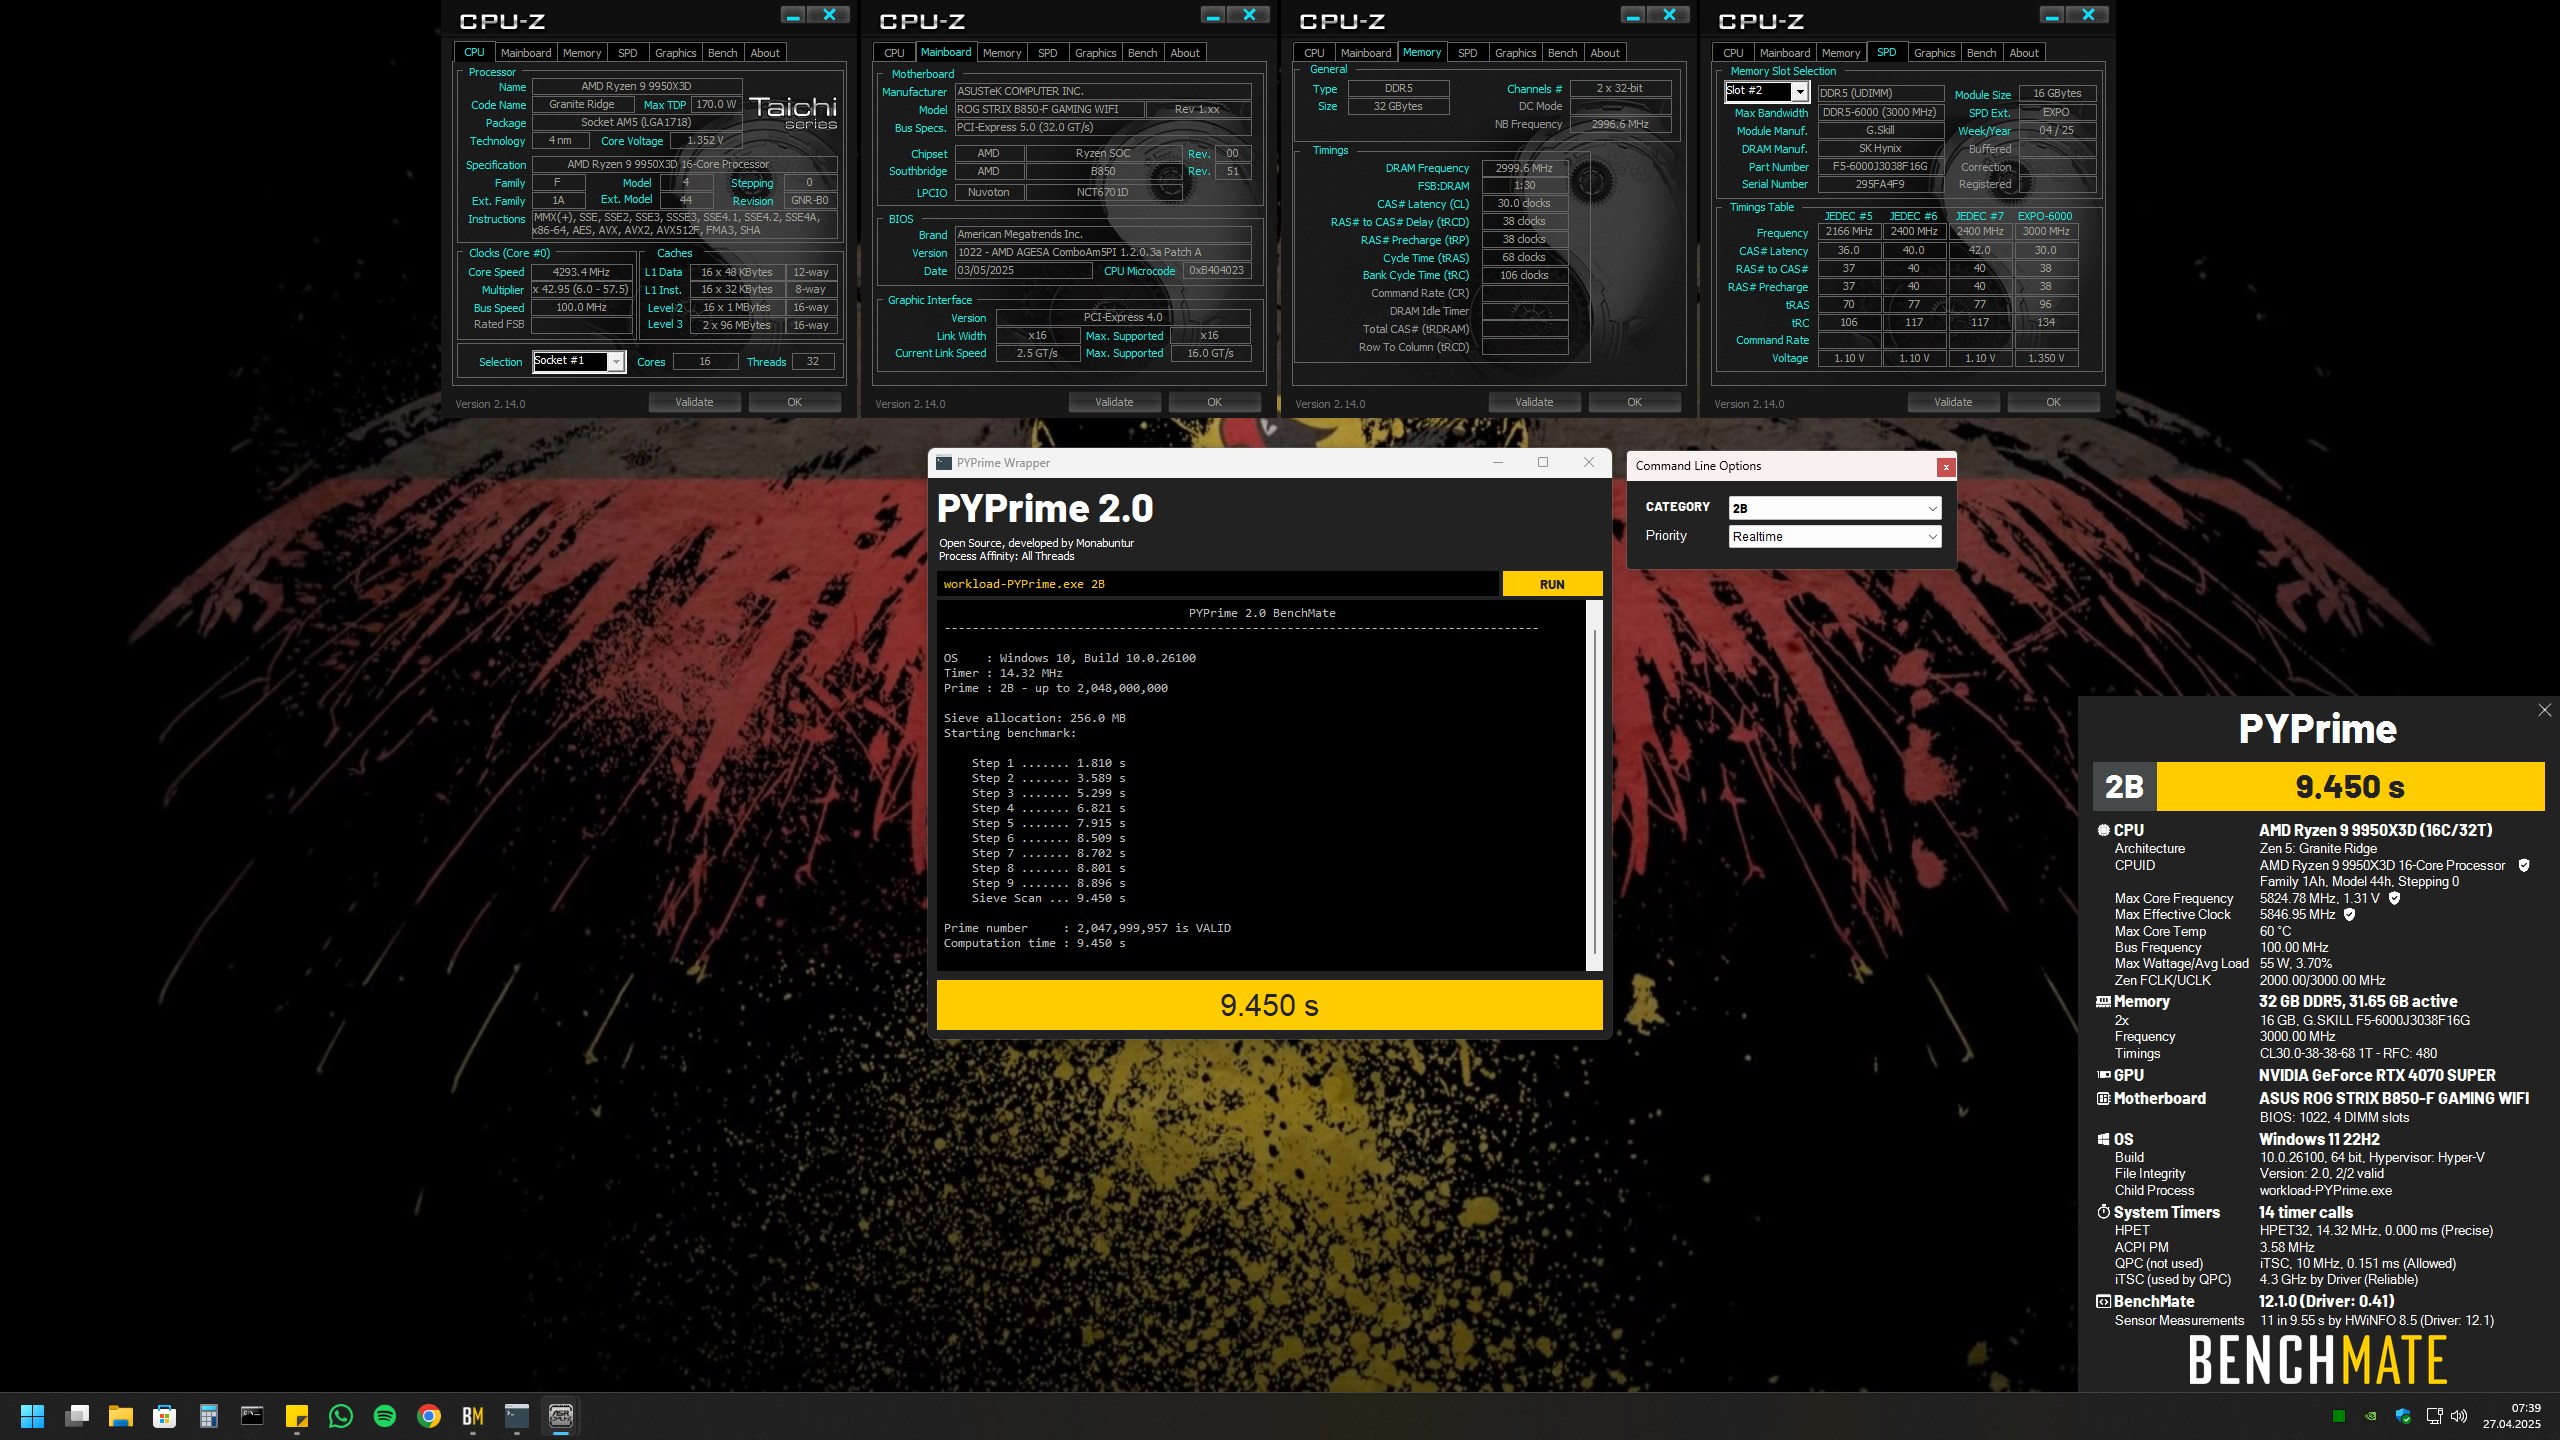The width and height of the screenshot is (2560, 1440).
Task: Close the BenchMate PYPrime result panel
Action: 2544,710
